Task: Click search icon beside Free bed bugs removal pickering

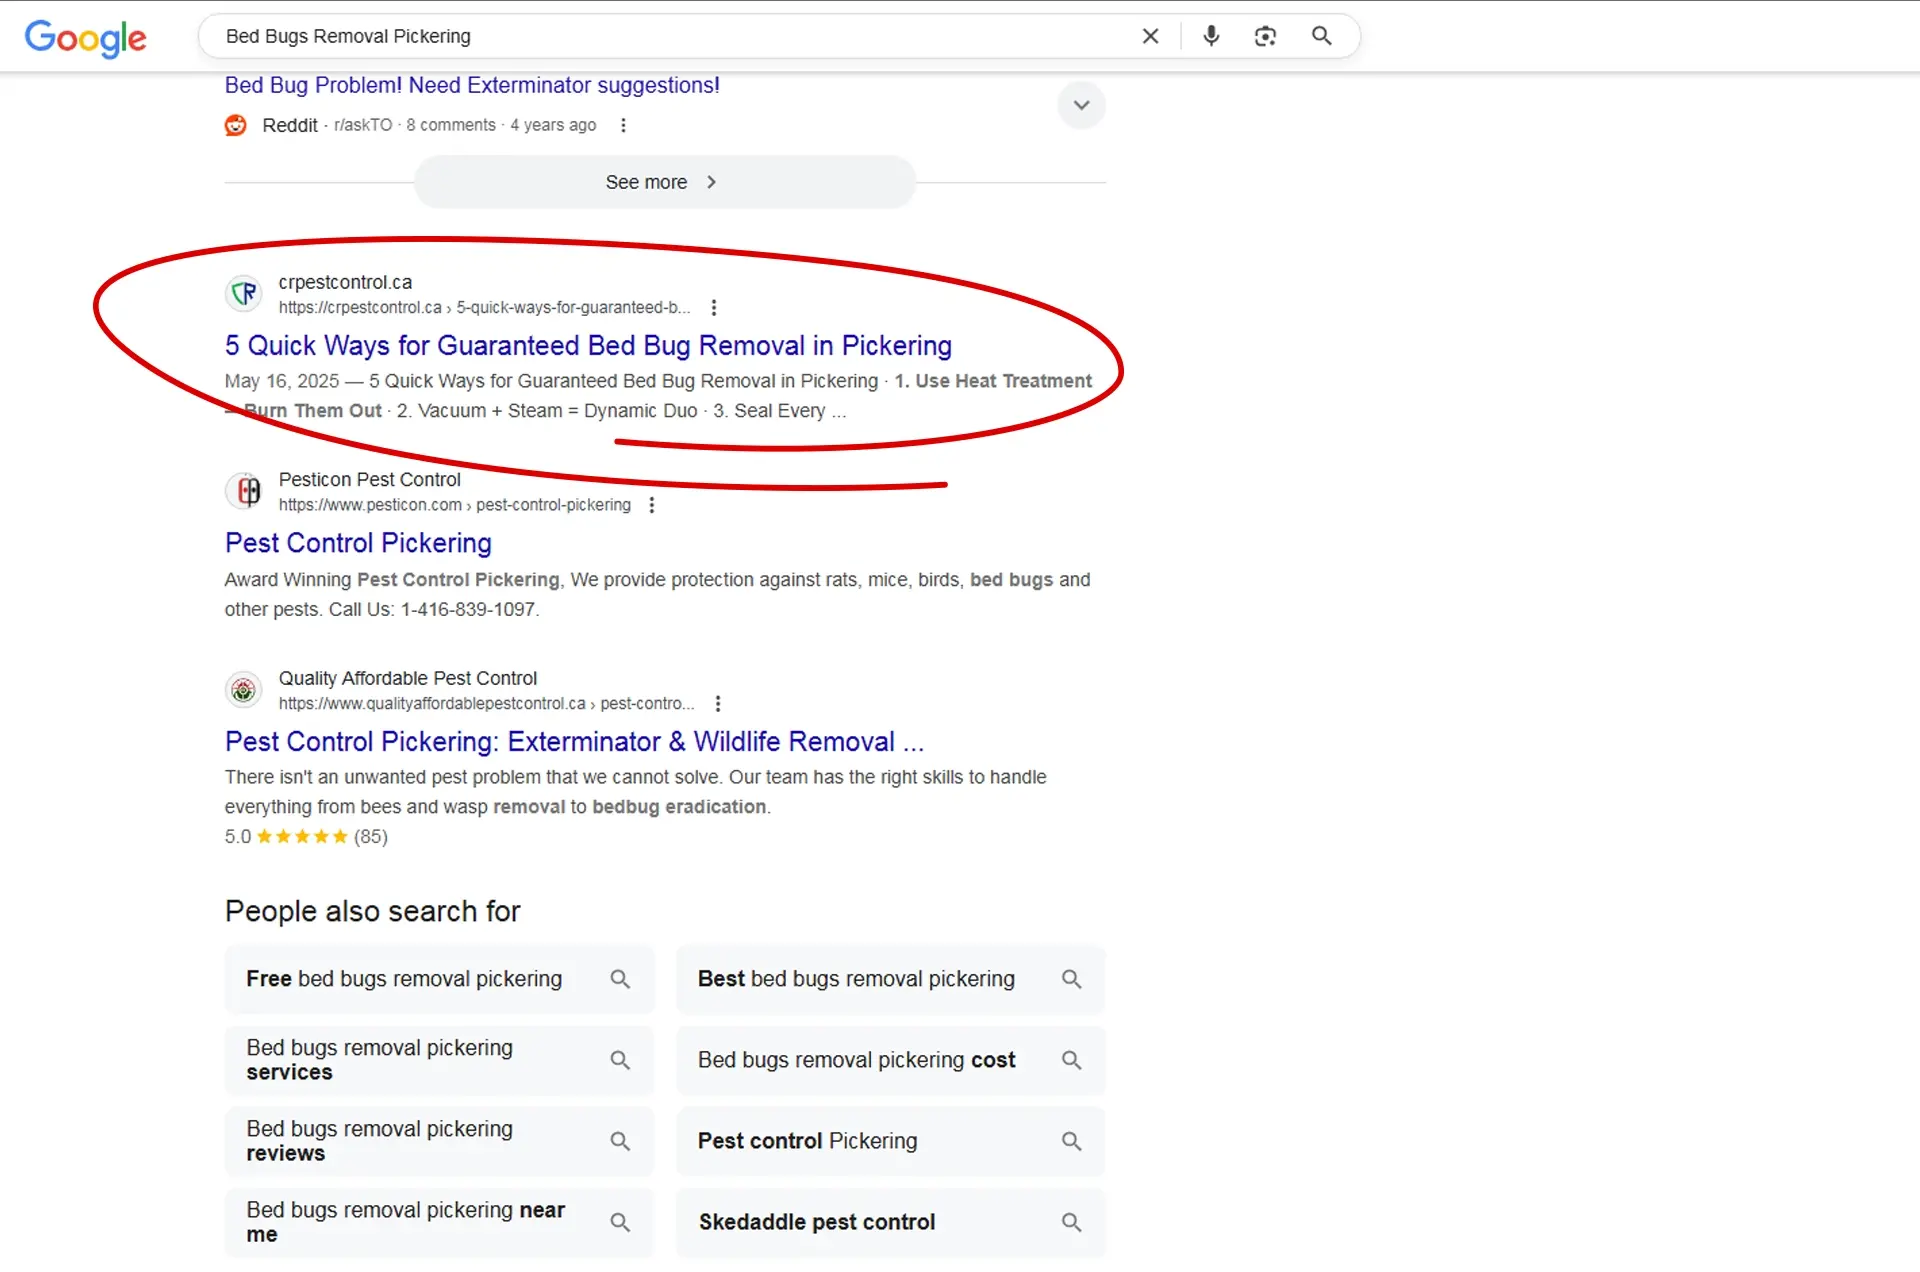Action: point(620,979)
